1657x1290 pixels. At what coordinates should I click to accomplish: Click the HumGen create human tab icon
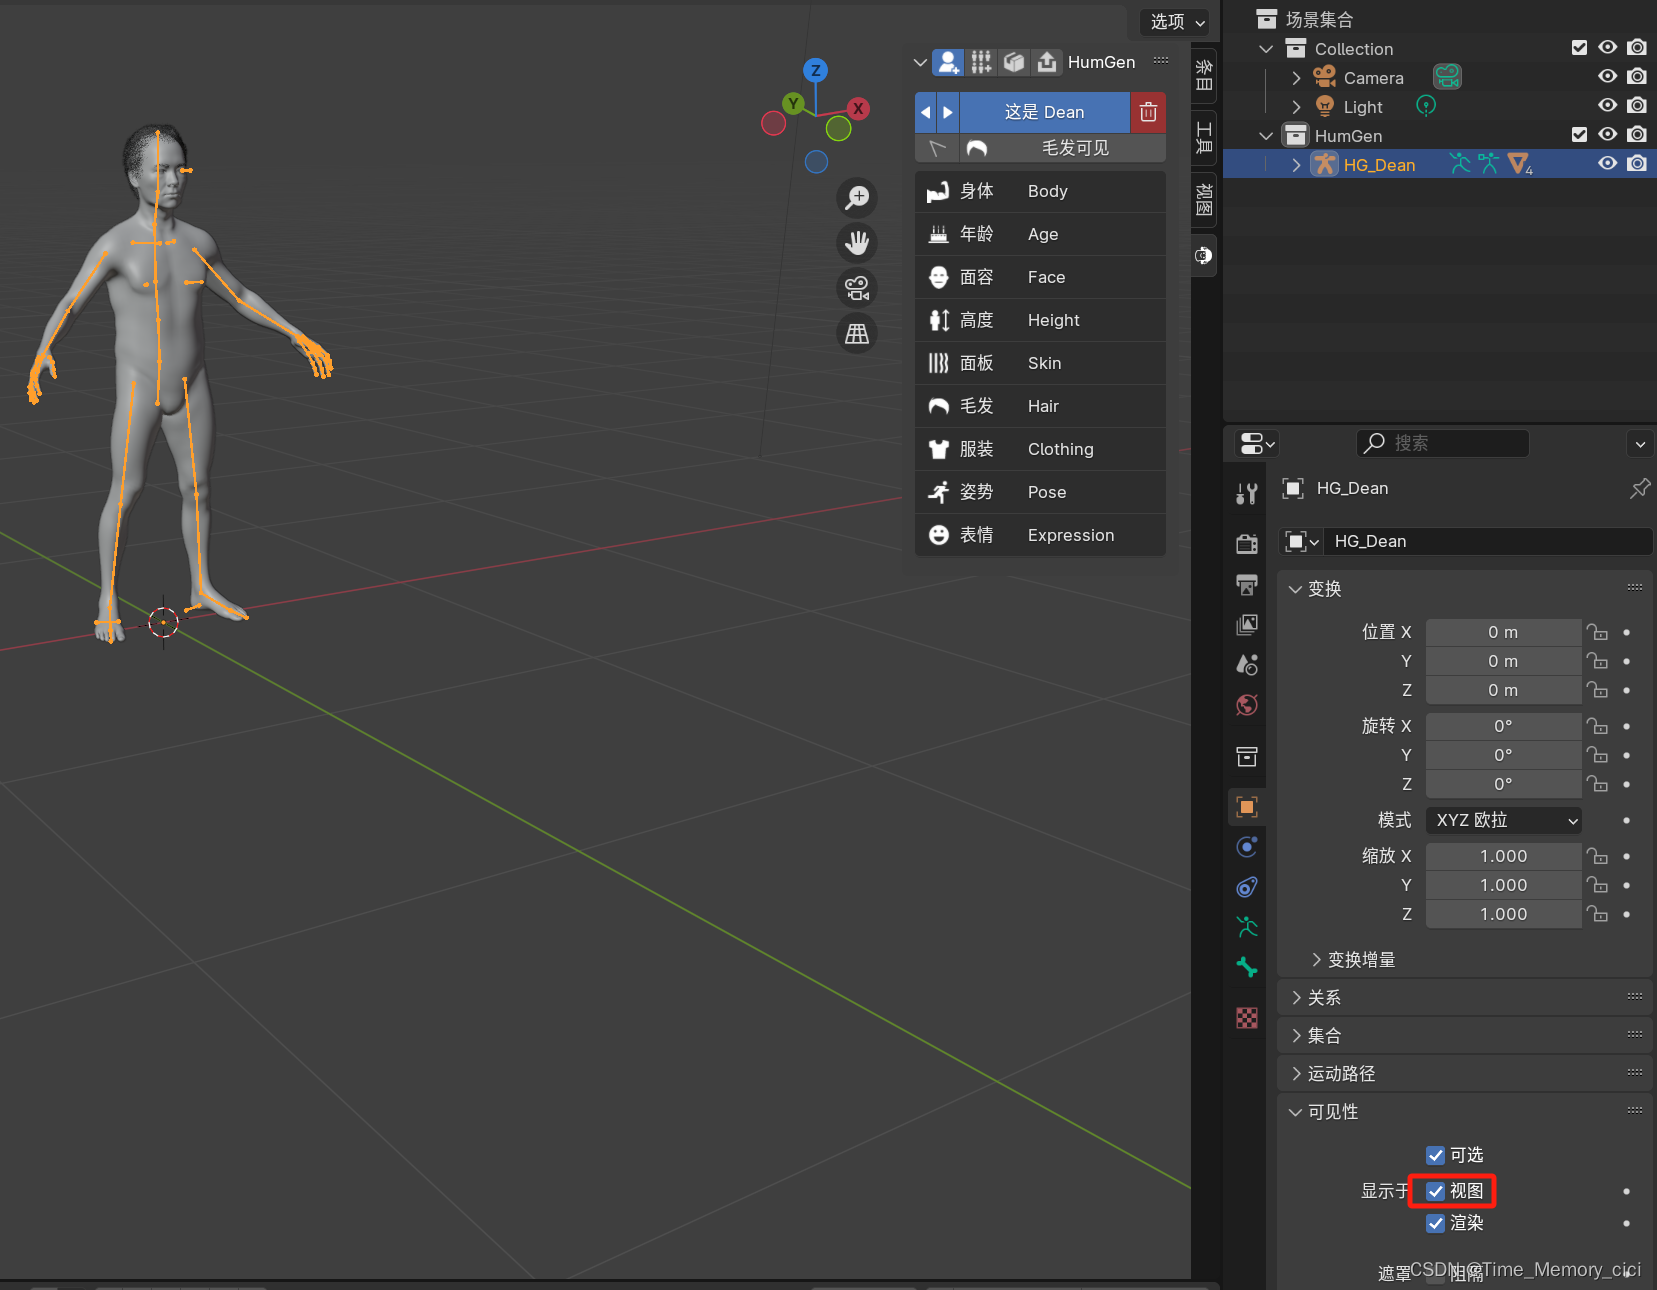(948, 62)
